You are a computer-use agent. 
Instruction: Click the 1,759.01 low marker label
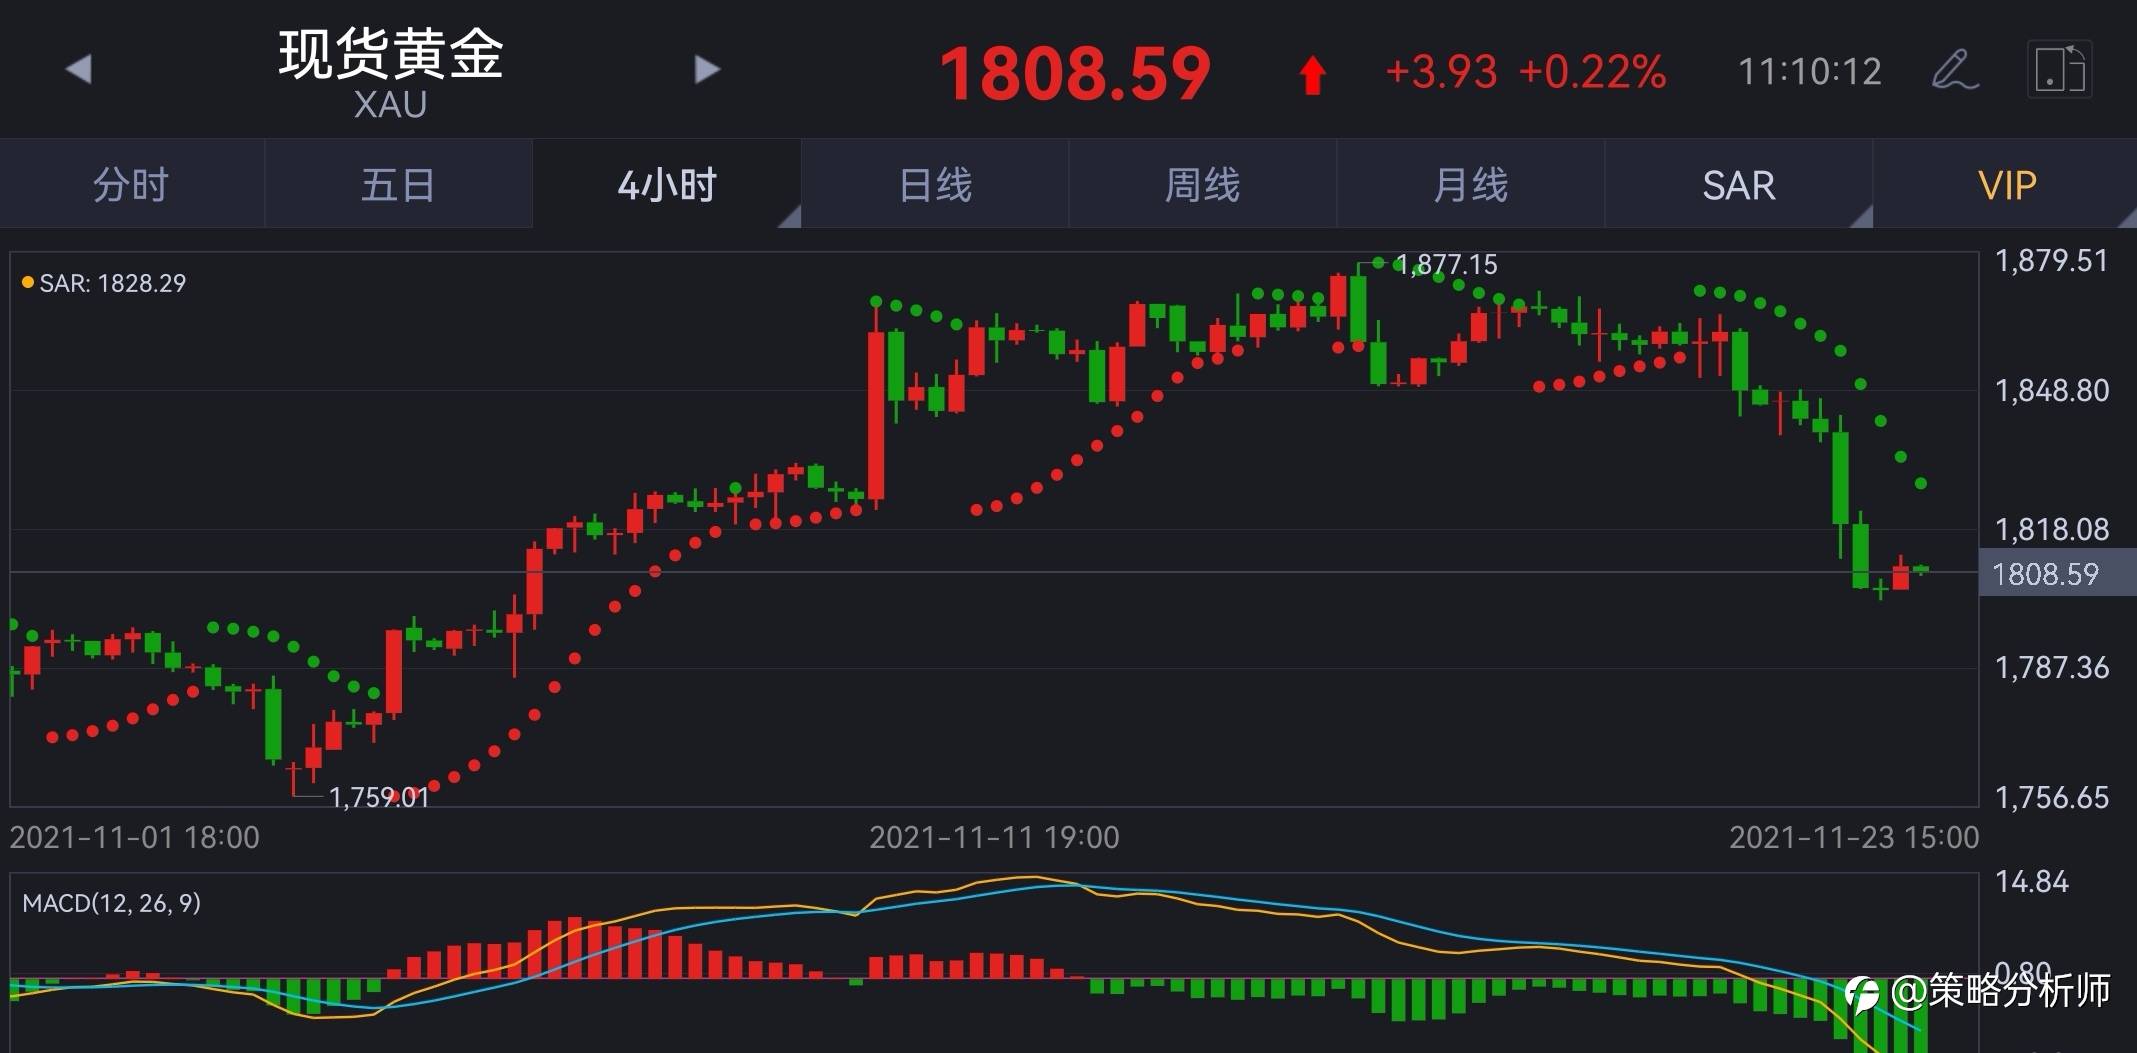(379, 797)
